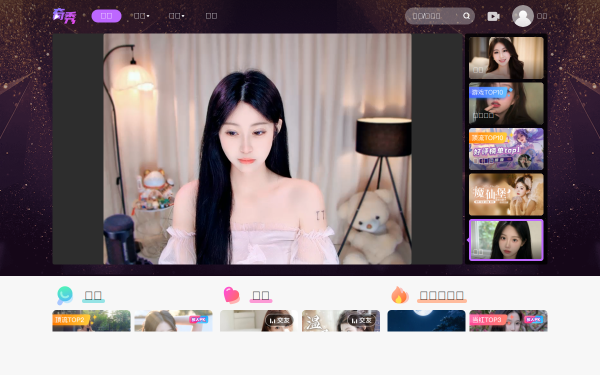
Task: Click the orange flame section icon
Action: coord(399,295)
